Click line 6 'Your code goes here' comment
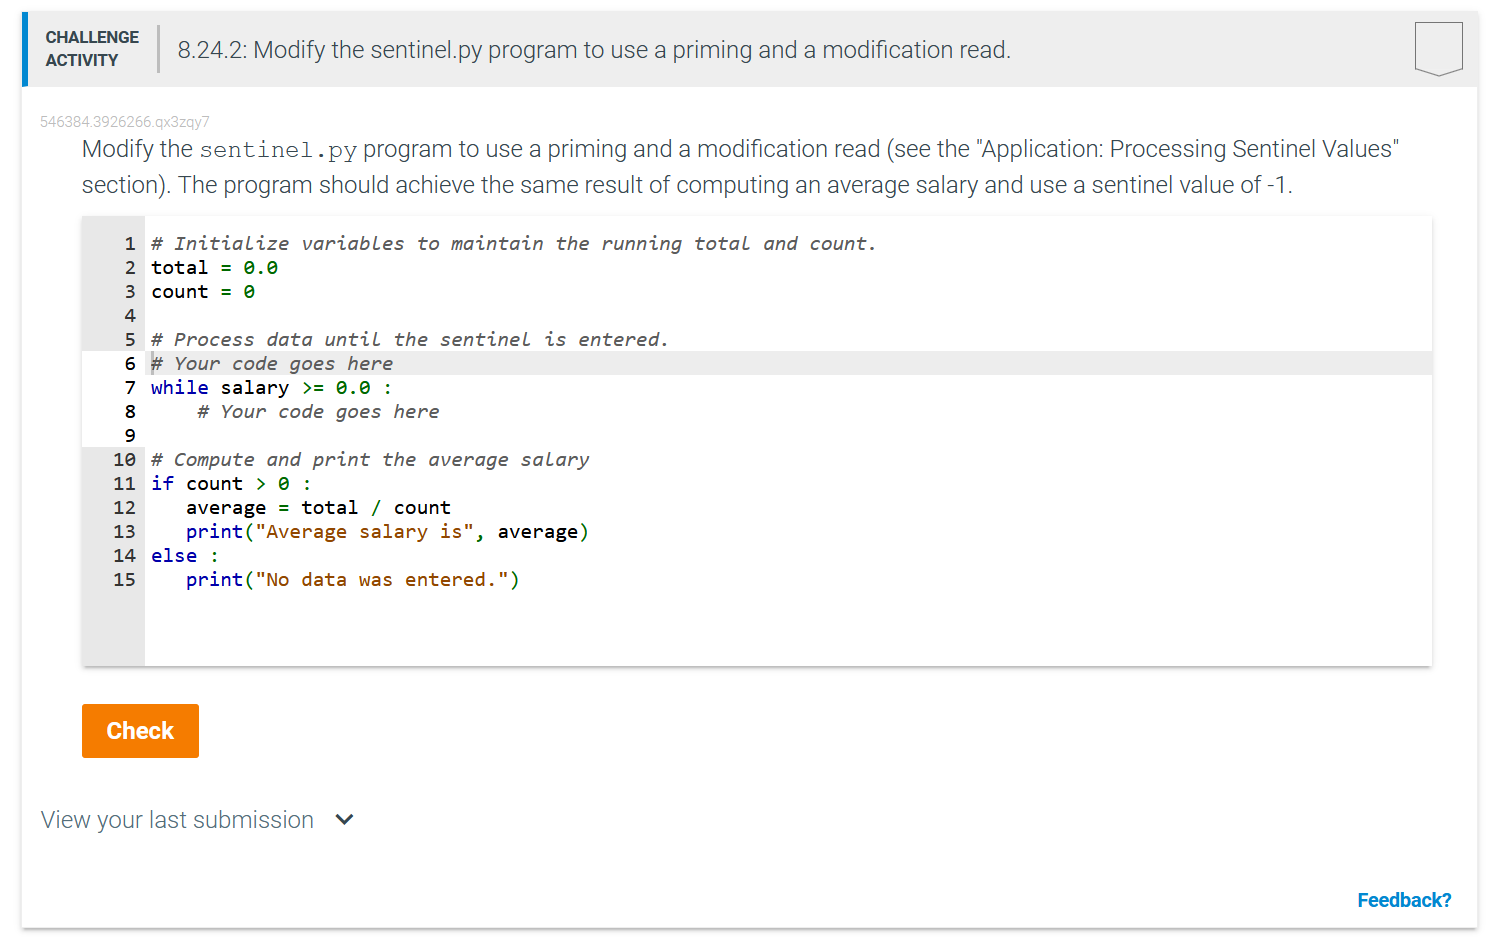Screen dimensions: 1497x937 click(x=271, y=363)
